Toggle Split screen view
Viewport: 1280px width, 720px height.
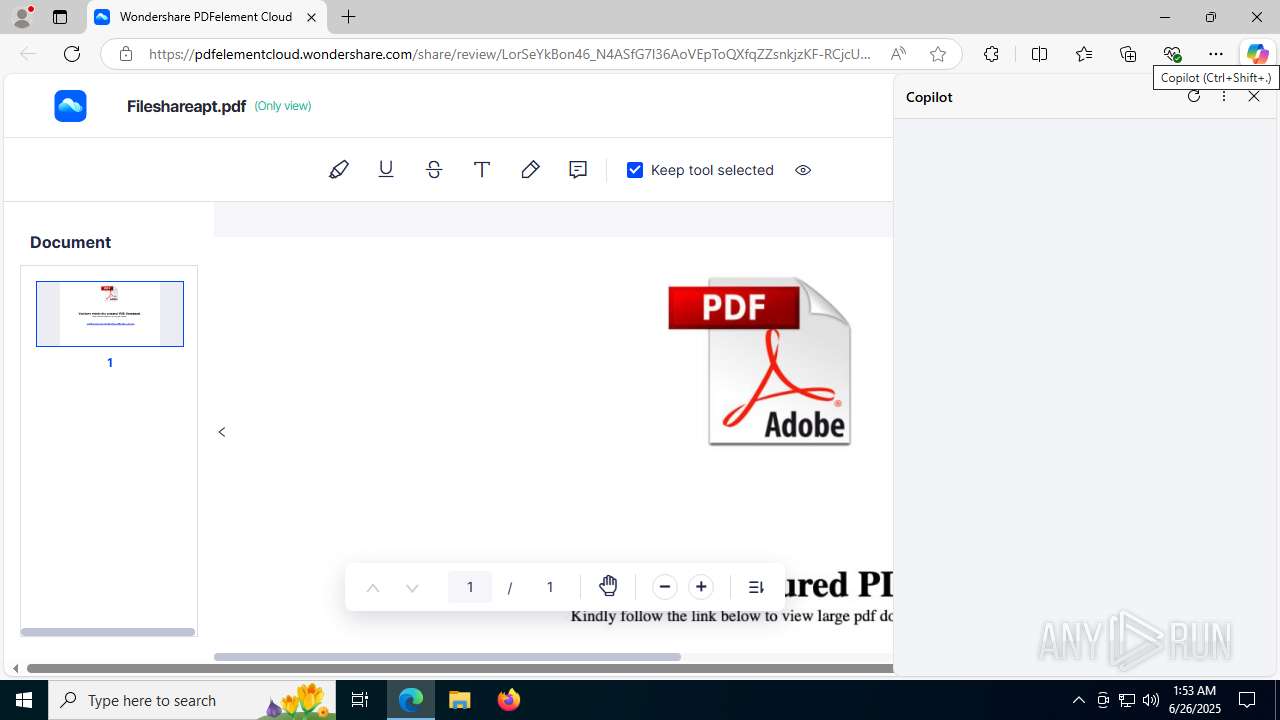point(1040,54)
